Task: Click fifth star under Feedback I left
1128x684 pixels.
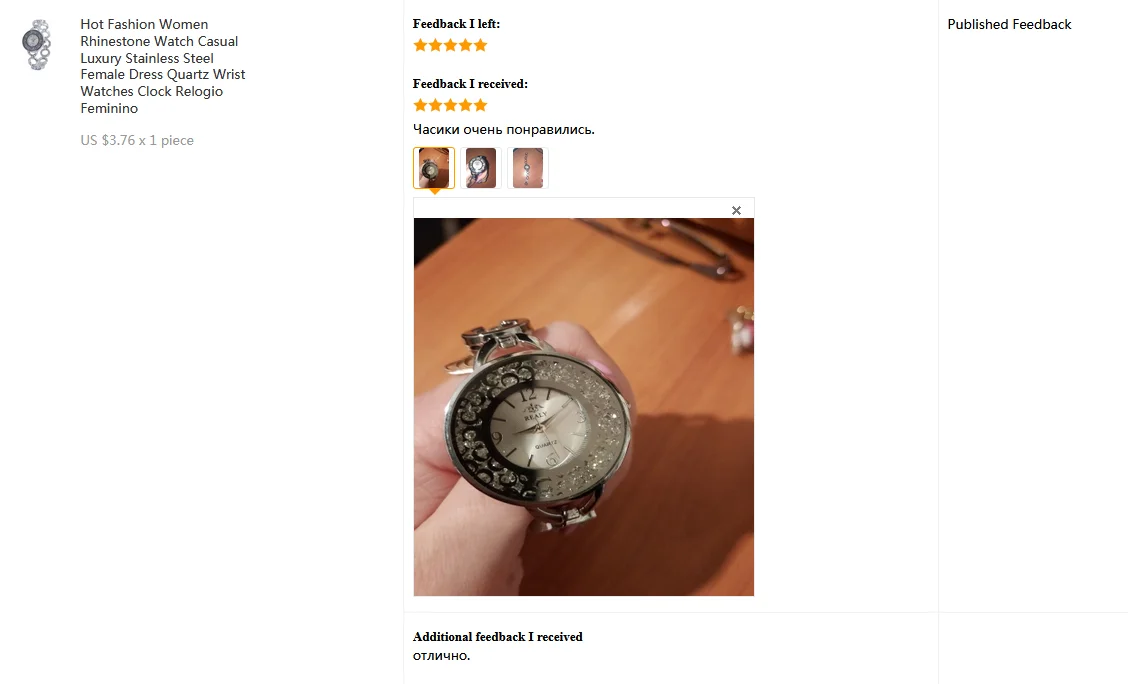Action: point(481,45)
